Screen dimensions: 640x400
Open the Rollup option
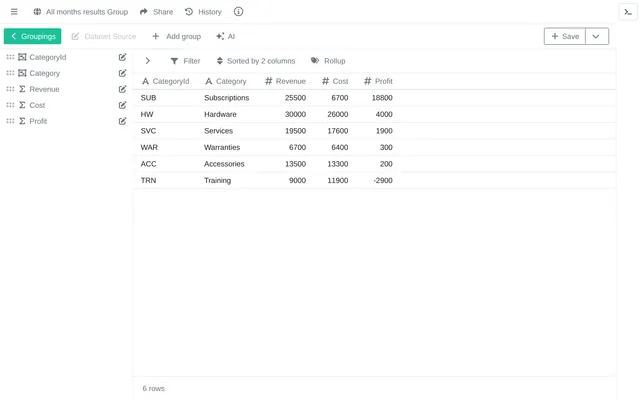tap(328, 61)
